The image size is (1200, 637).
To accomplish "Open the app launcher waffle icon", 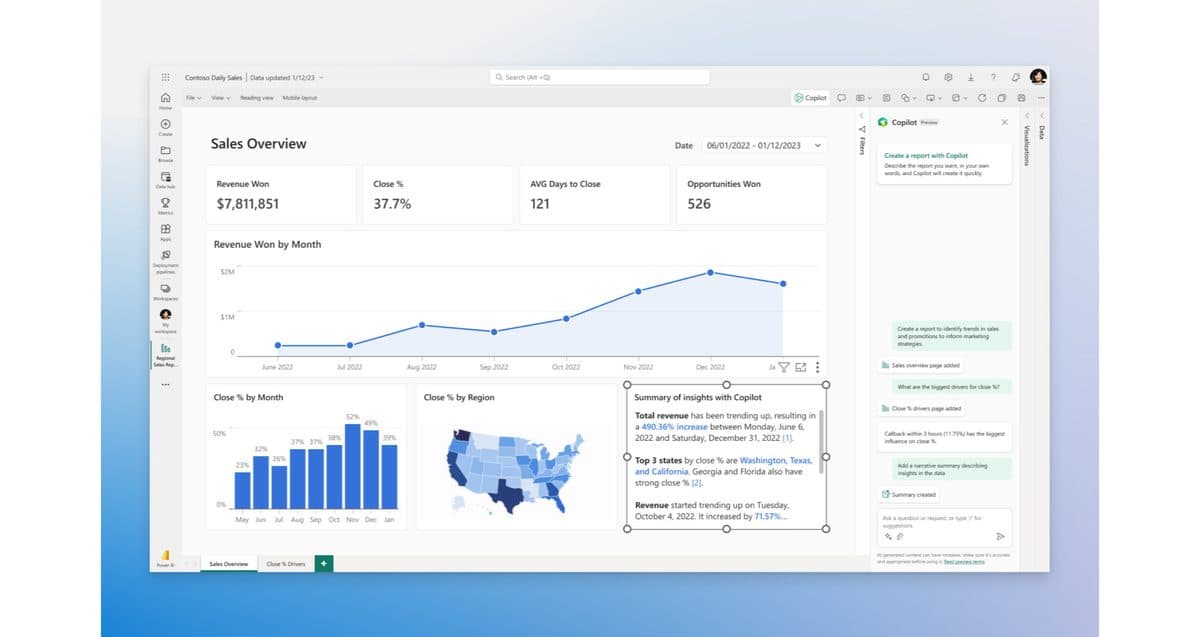I will pos(165,77).
